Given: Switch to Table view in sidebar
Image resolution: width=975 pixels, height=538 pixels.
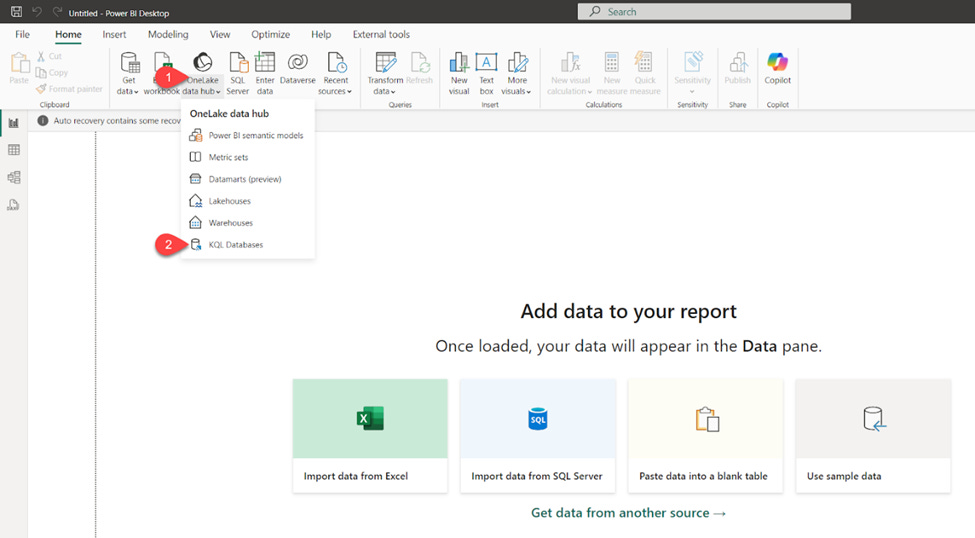Looking at the screenshot, I should [14, 150].
